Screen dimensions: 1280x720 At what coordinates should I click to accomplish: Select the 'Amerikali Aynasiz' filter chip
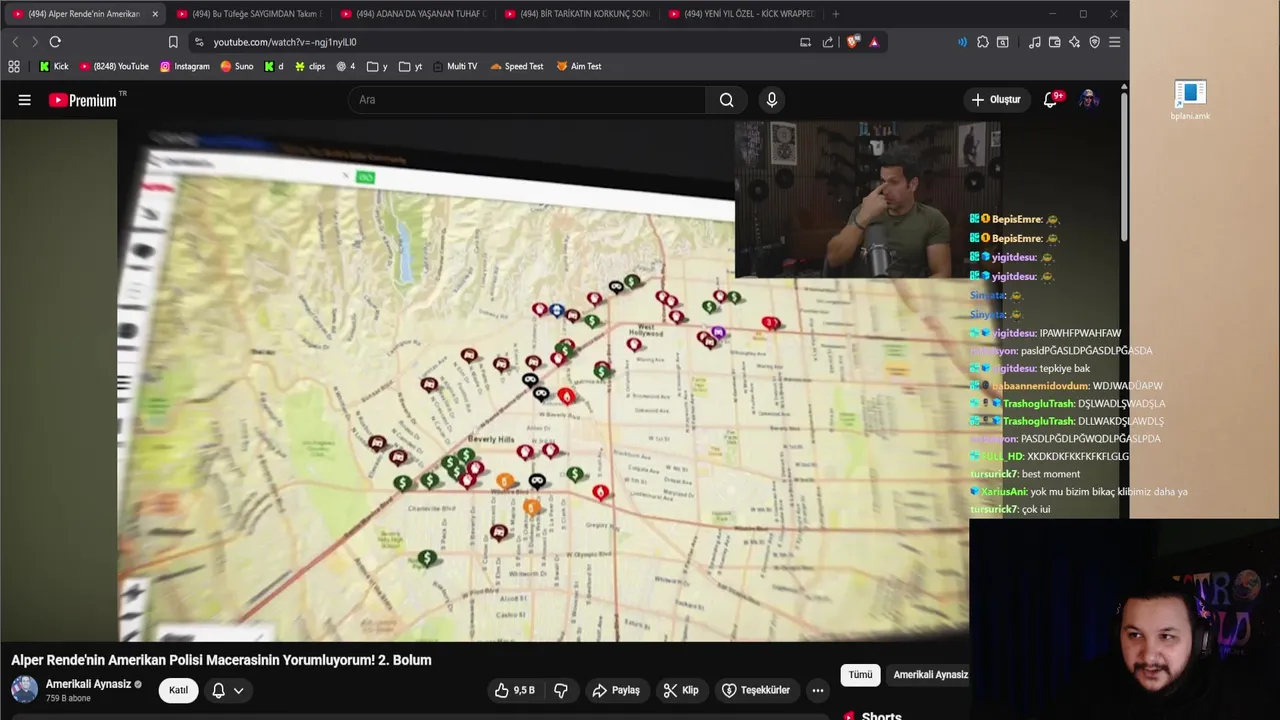pyautogui.click(x=929, y=675)
